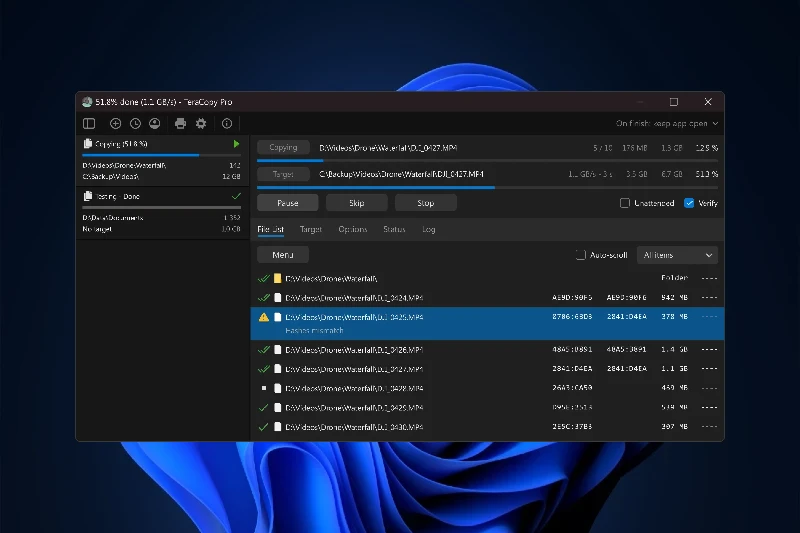The image size is (800, 533).
Task: Click the target path C:\Backup\Videos\Drone\Waterfall\DJI_0427.MP4
Action: point(402,174)
